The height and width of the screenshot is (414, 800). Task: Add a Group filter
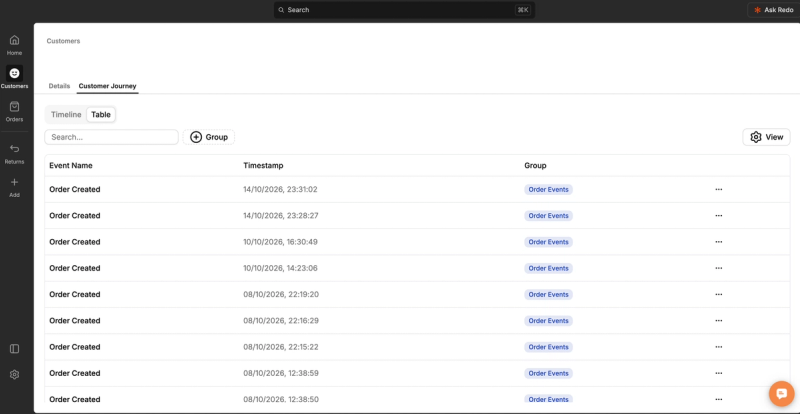coord(209,137)
